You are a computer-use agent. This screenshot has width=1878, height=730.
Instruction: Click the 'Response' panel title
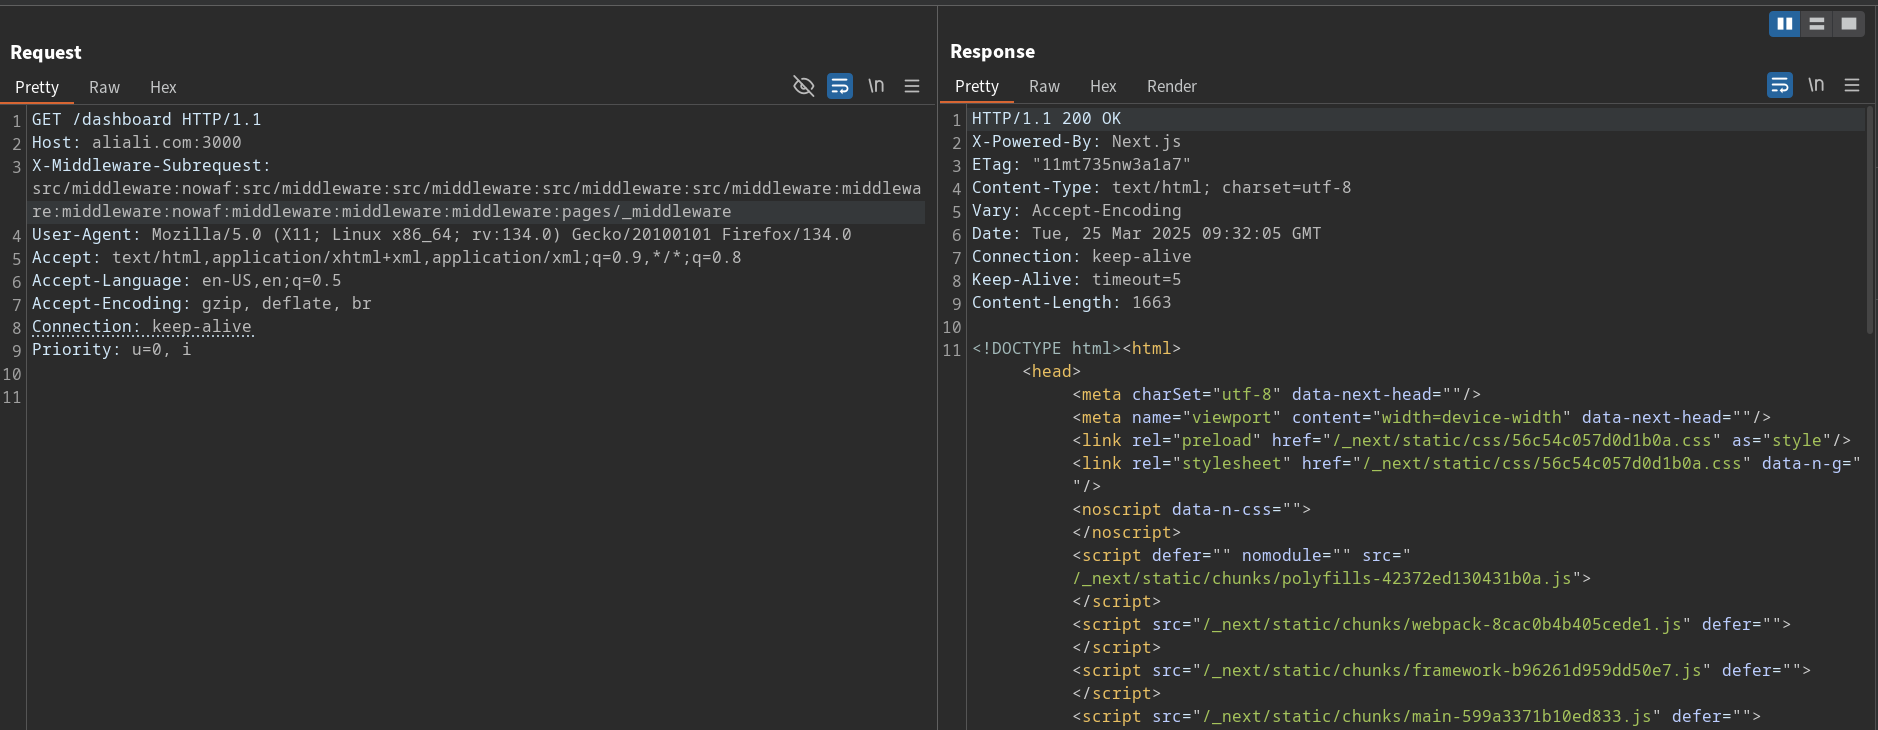(993, 51)
